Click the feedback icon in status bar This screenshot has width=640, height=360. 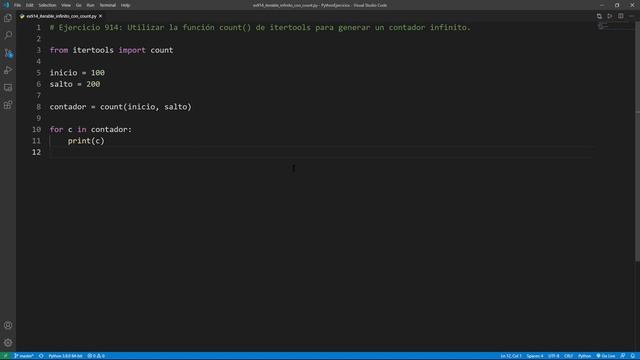(623, 356)
